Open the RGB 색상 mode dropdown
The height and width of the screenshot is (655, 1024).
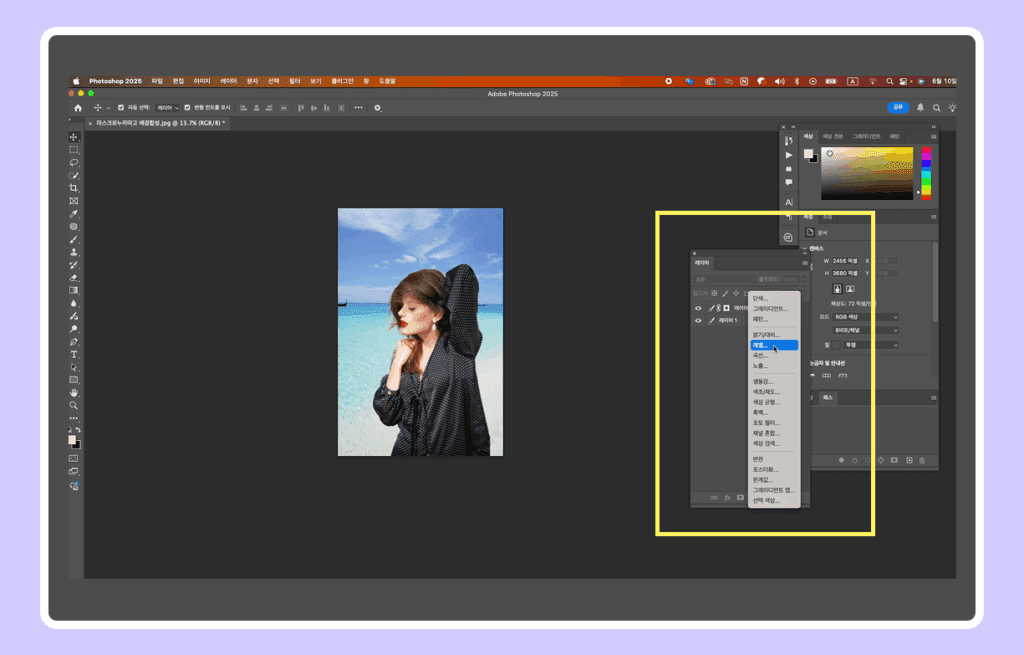click(866, 317)
